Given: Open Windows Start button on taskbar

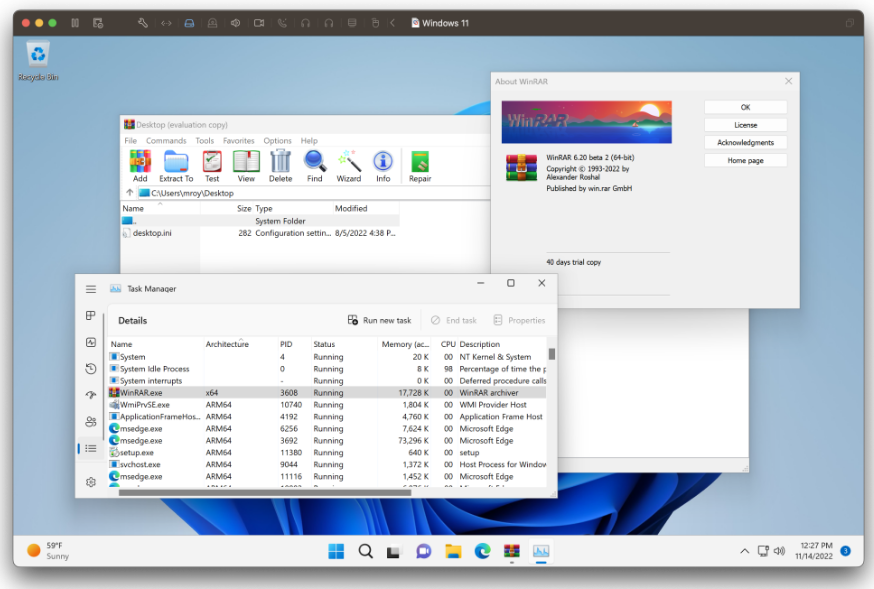Looking at the screenshot, I should pyautogui.click(x=336, y=551).
